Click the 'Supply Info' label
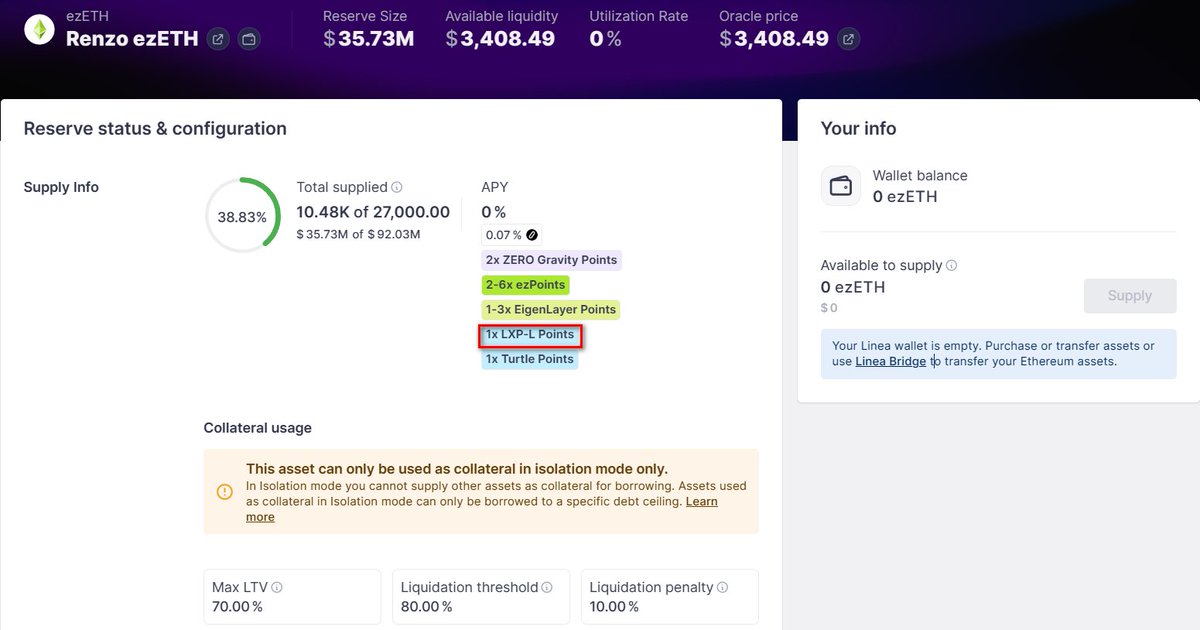The width and height of the screenshot is (1200, 630). (x=61, y=187)
